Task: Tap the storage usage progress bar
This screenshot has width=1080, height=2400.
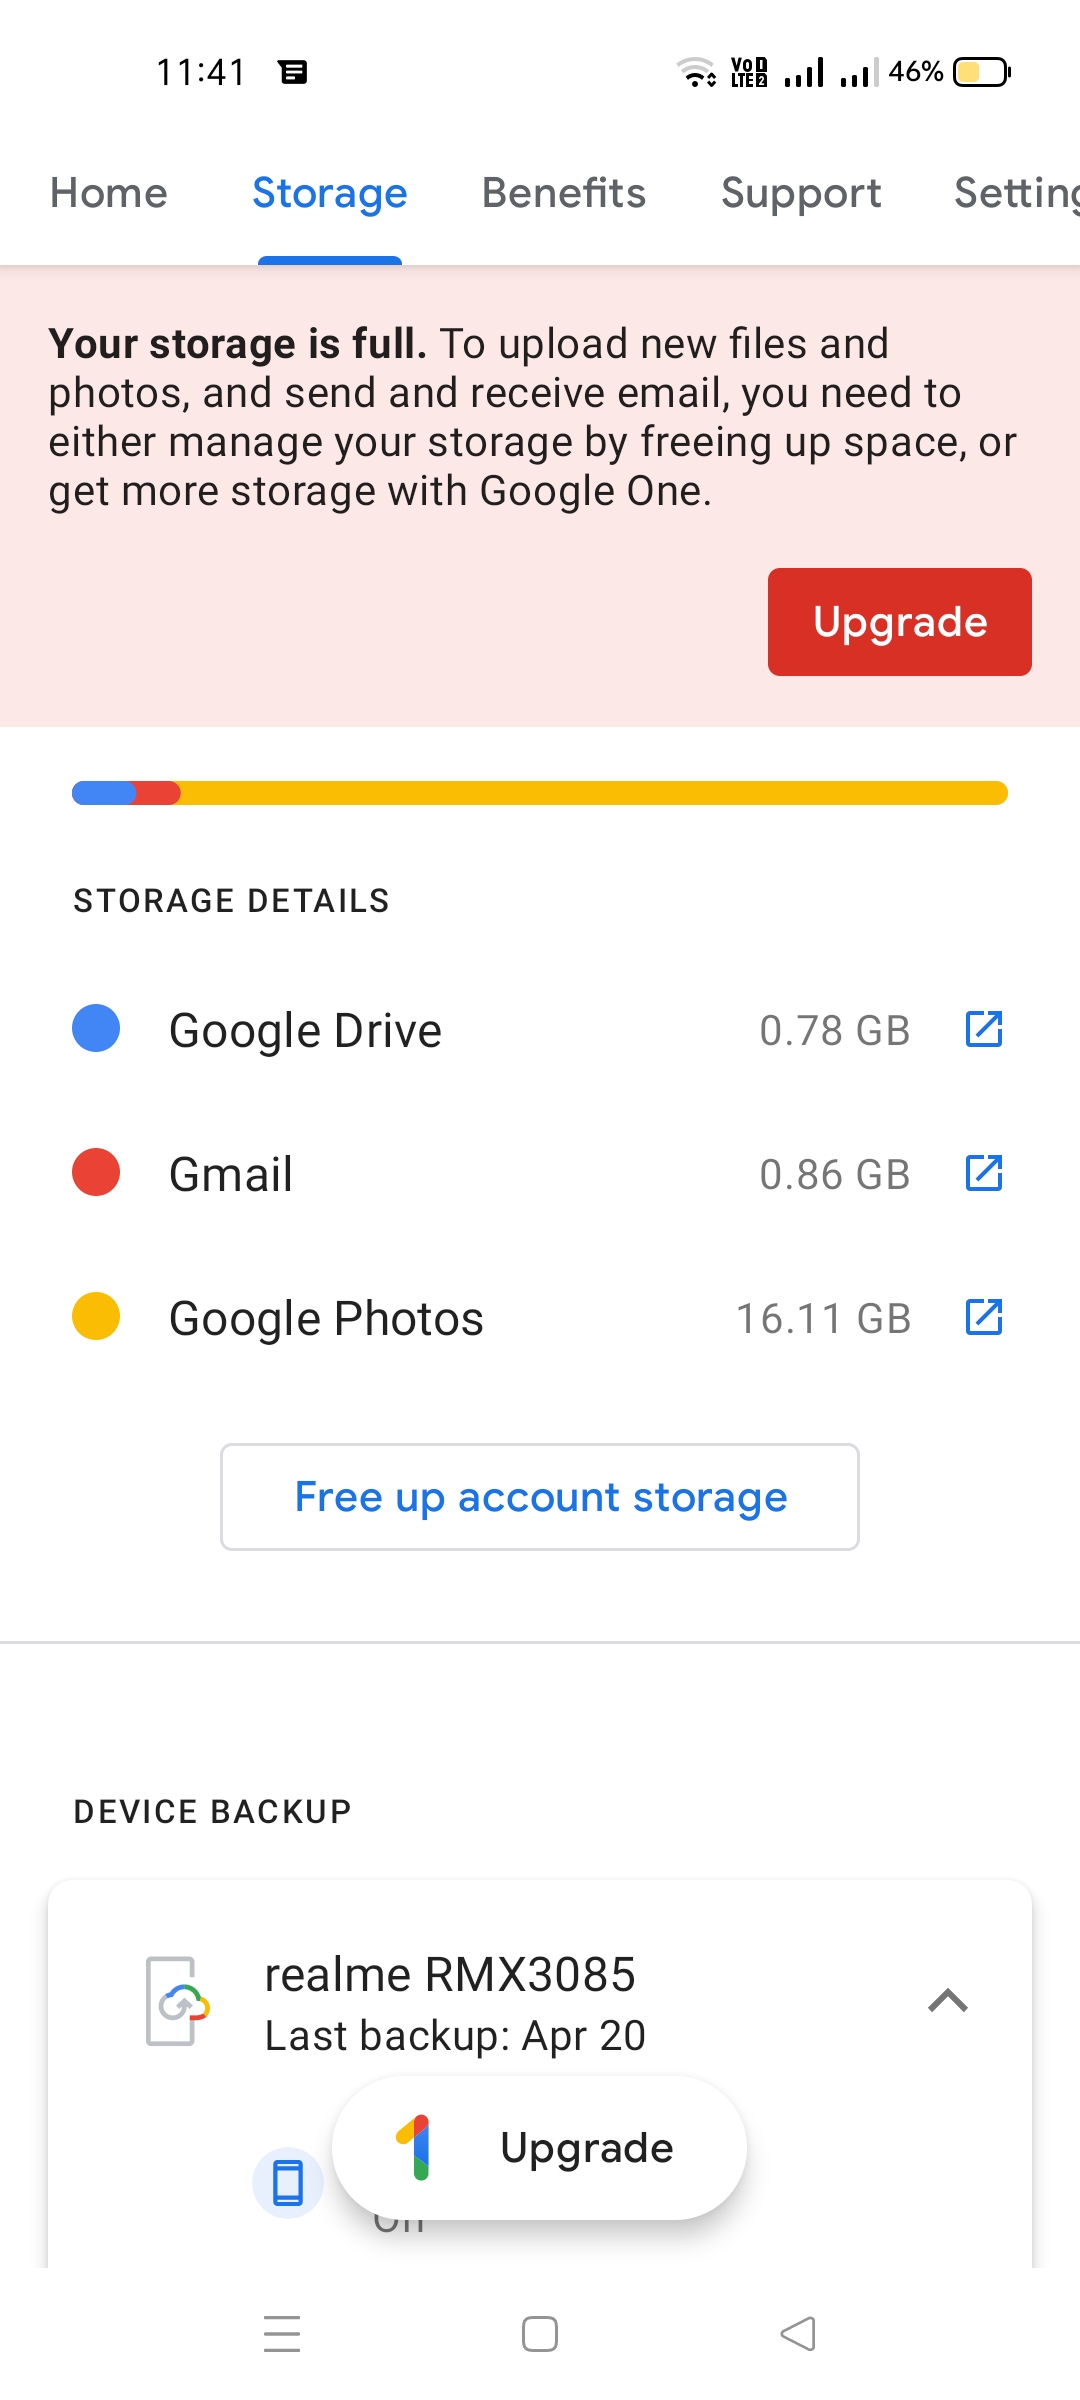Action: pos(540,793)
